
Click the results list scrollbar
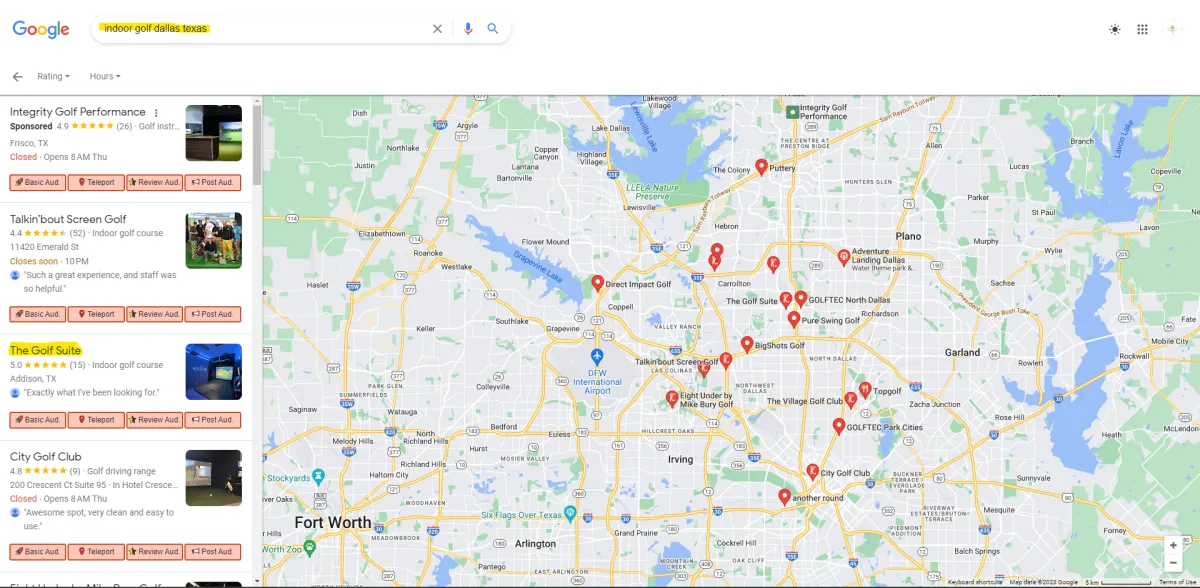(x=257, y=145)
